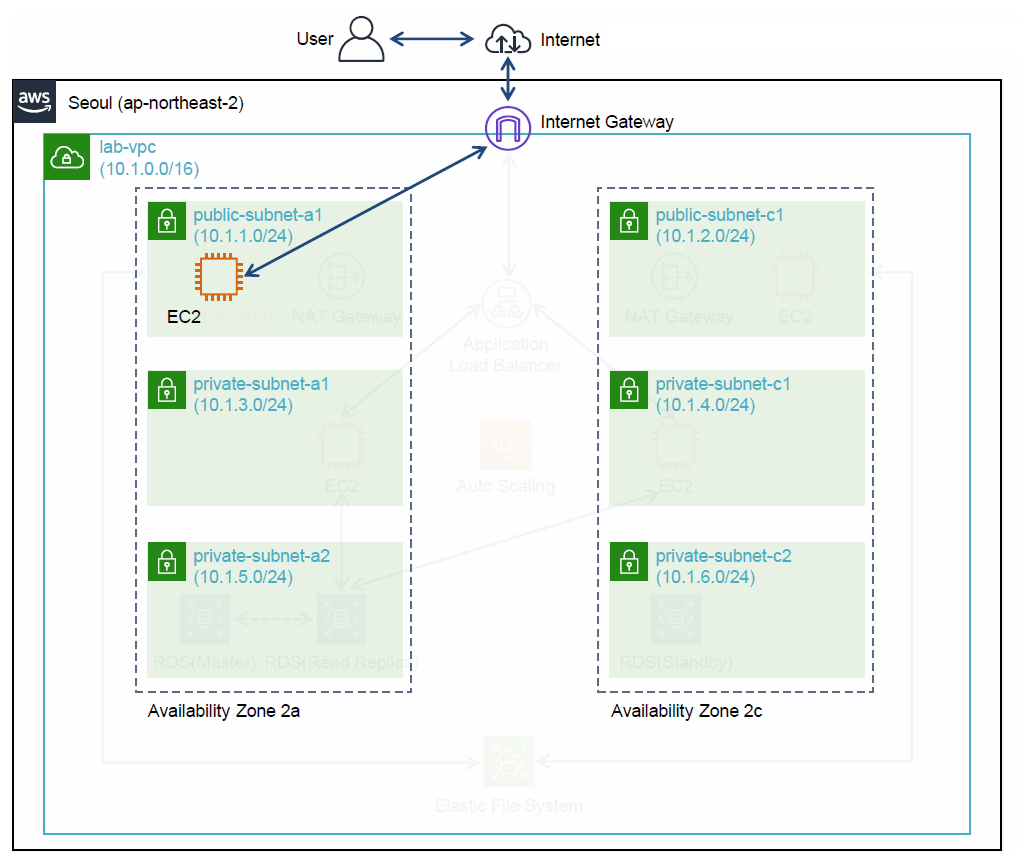
Task: Click the 'private-subnet-a2' label
Action: click(x=262, y=556)
